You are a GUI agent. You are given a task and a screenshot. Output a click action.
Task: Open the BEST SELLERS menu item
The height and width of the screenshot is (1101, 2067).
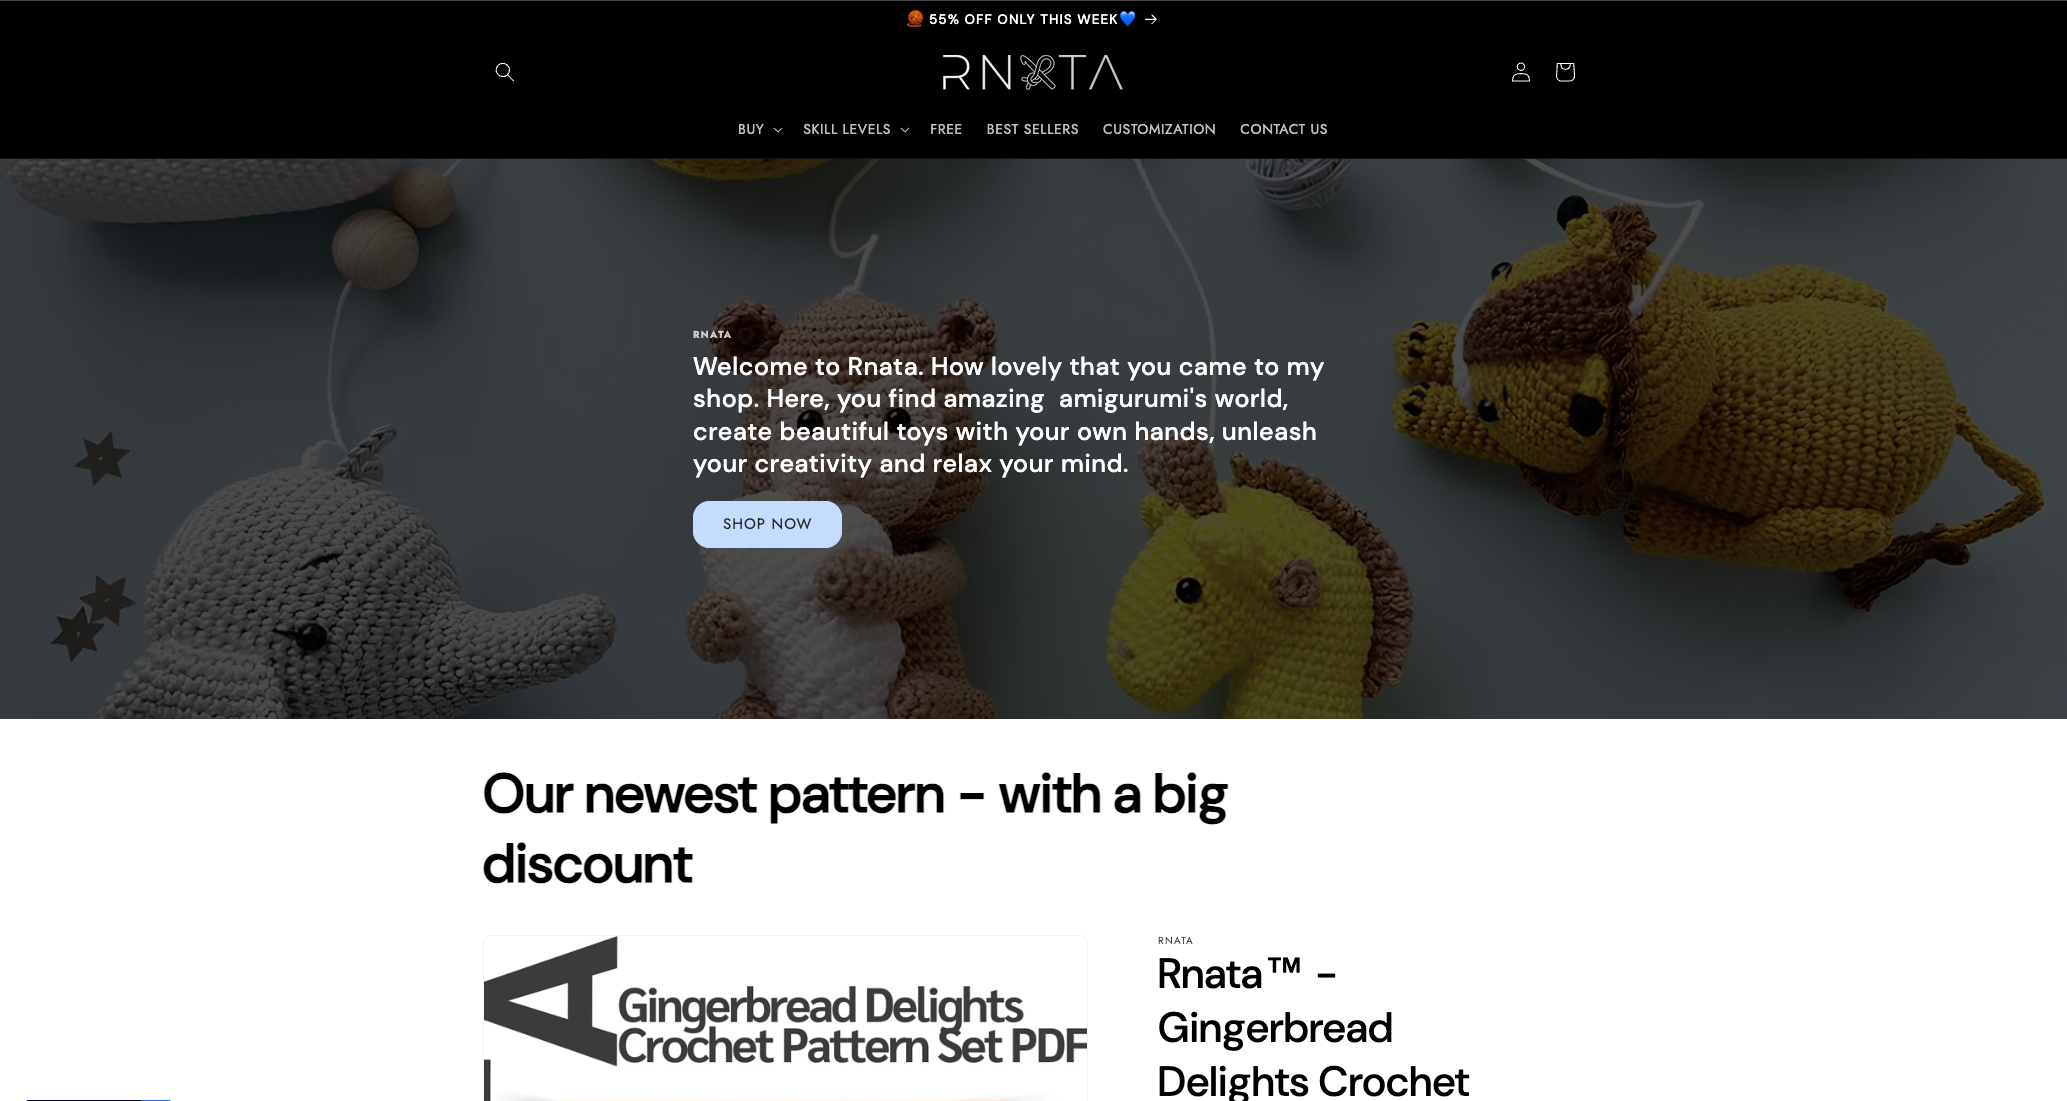click(x=1032, y=129)
